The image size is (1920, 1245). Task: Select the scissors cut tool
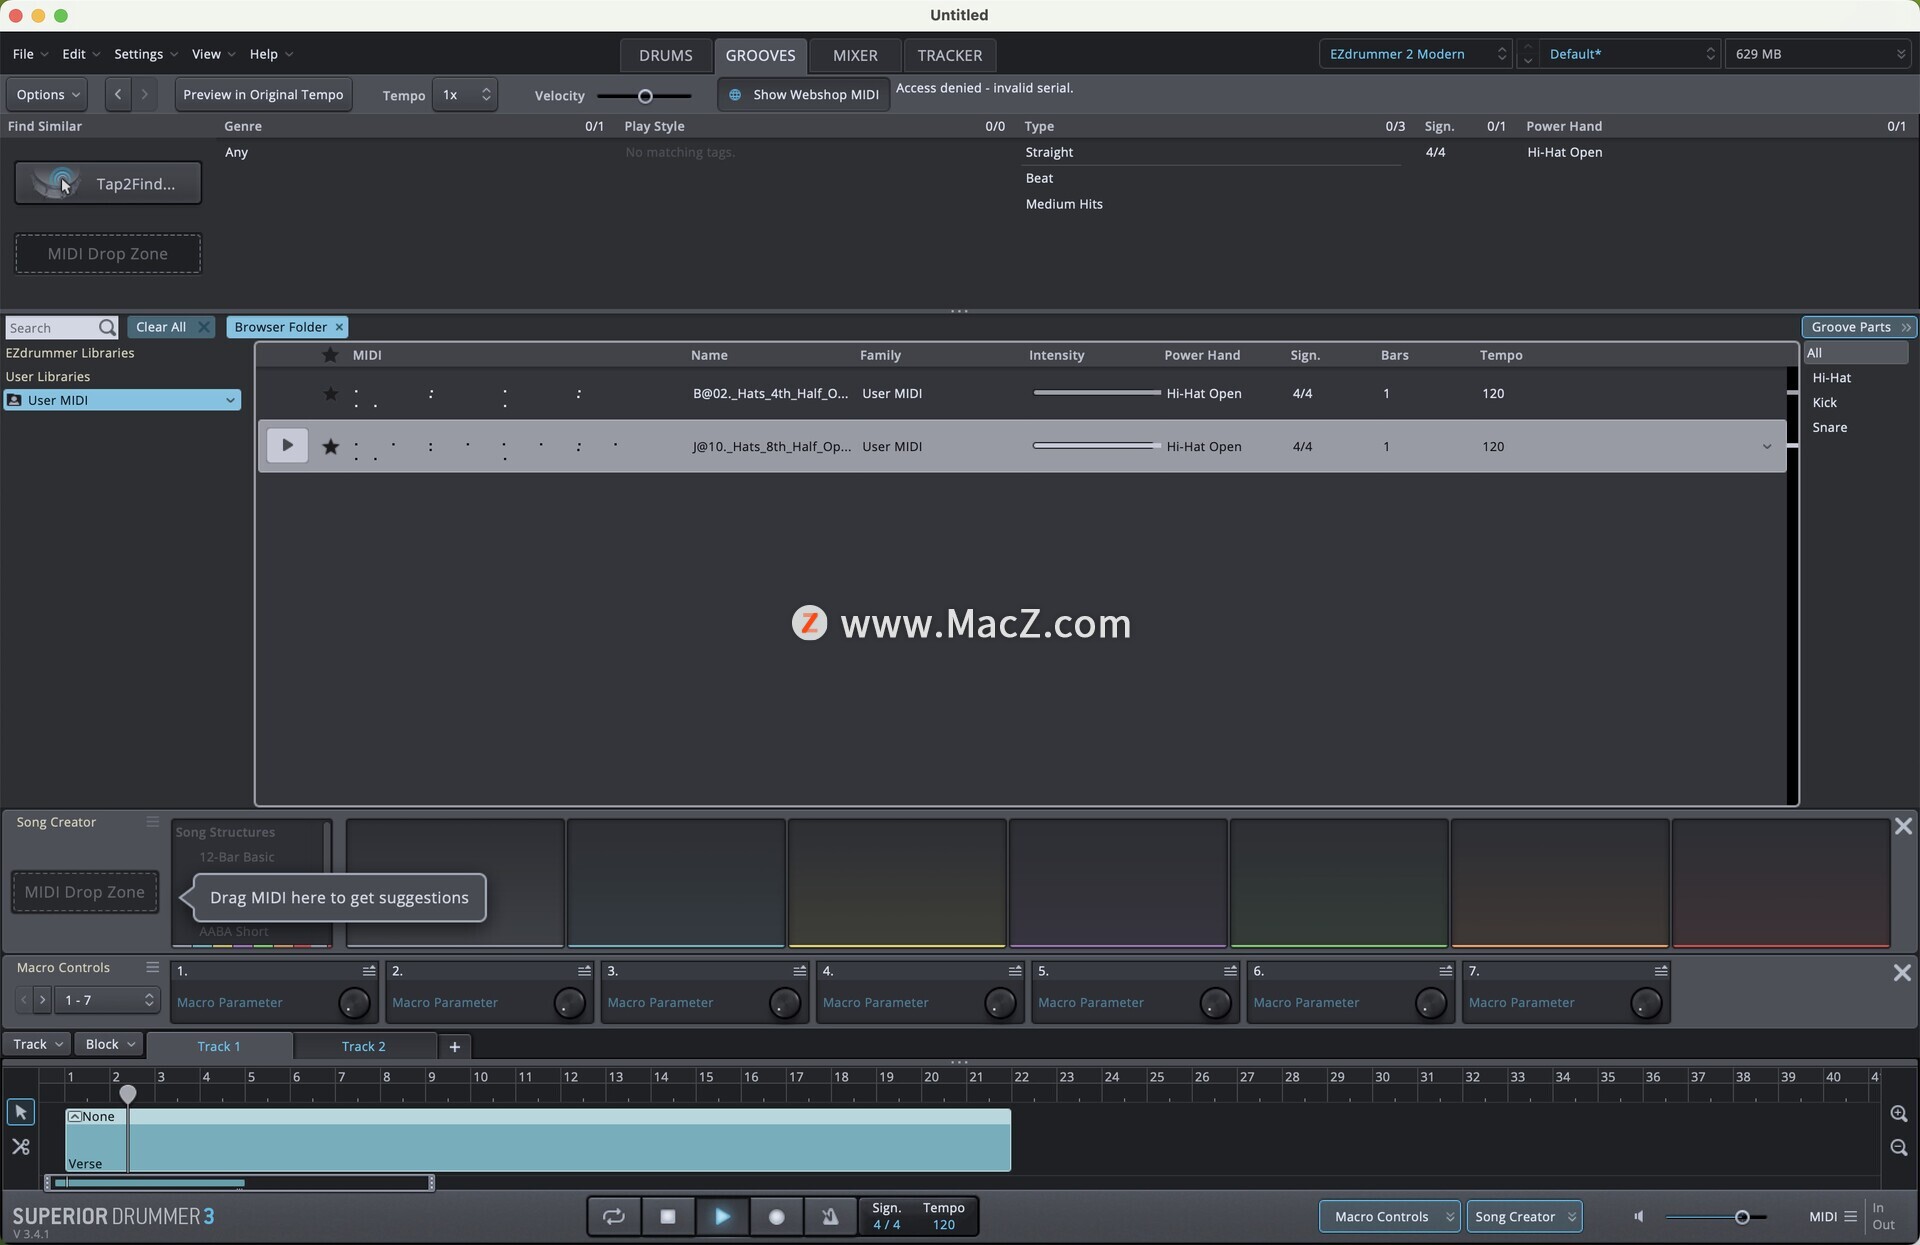(20, 1146)
